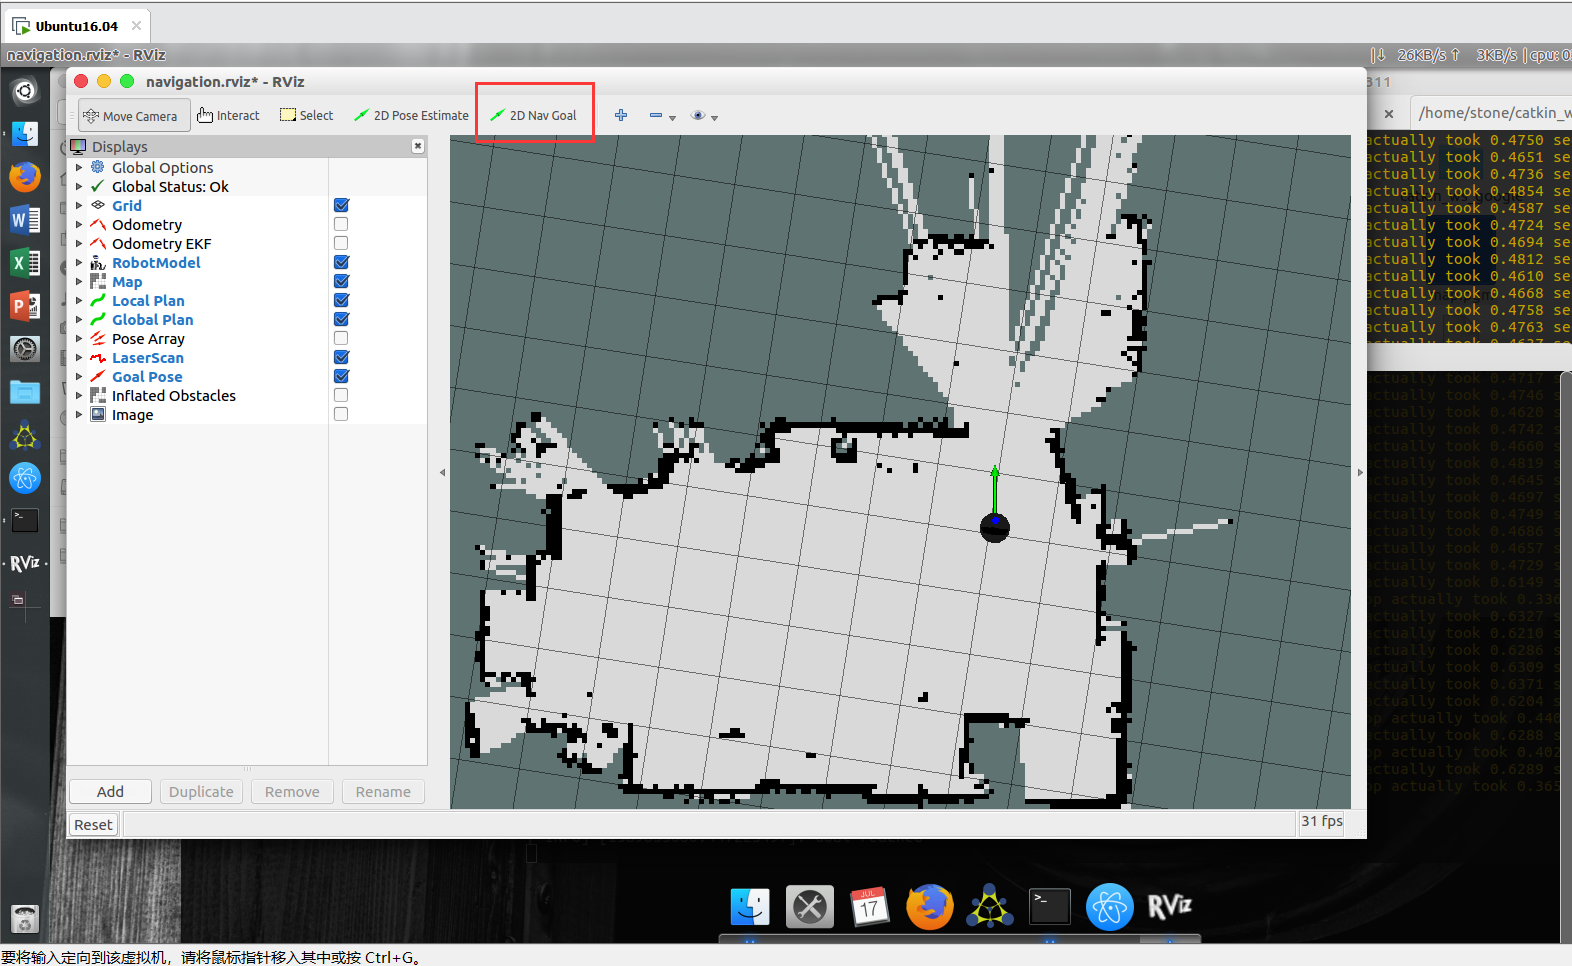The width and height of the screenshot is (1572, 966).
Task: Click the Rename button
Action: tap(383, 792)
